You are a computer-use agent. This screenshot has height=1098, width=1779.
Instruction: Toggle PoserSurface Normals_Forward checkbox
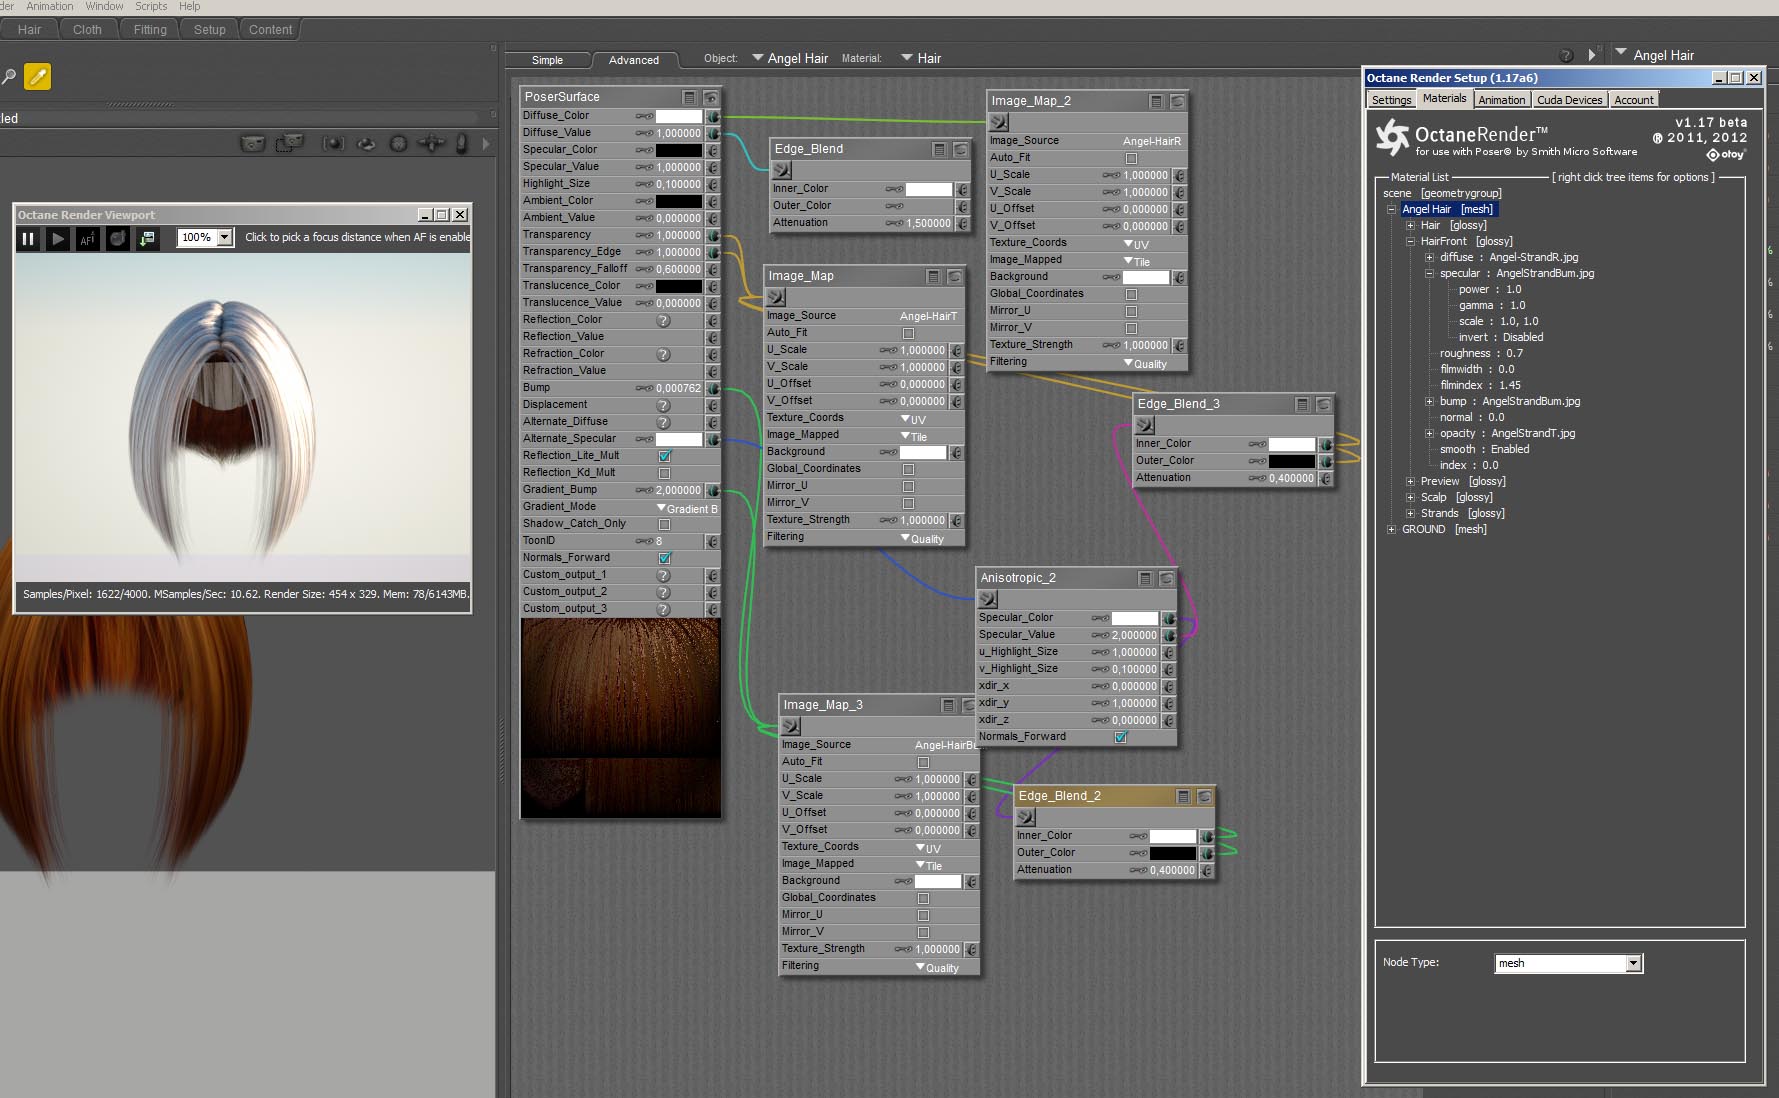coord(664,558)
